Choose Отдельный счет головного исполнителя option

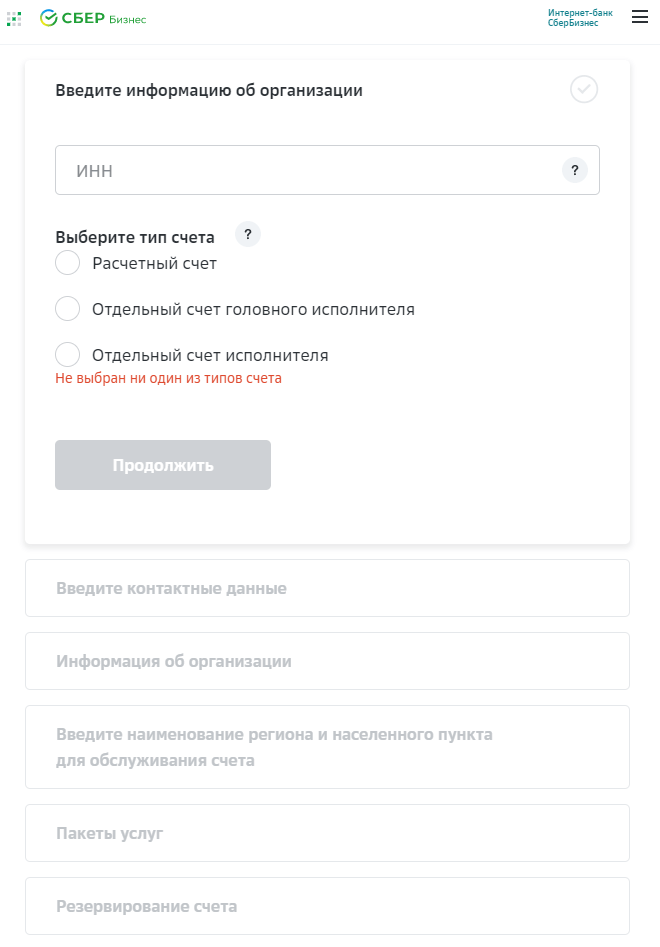[67, 308]
